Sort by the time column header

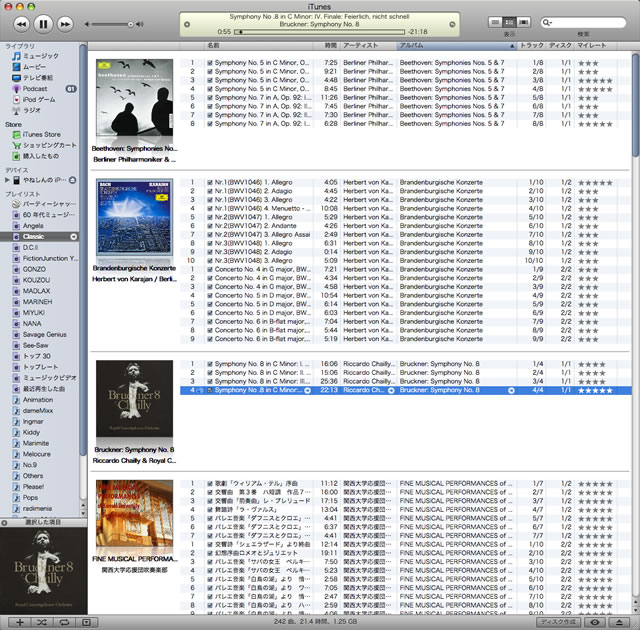[x=328, y=46]
